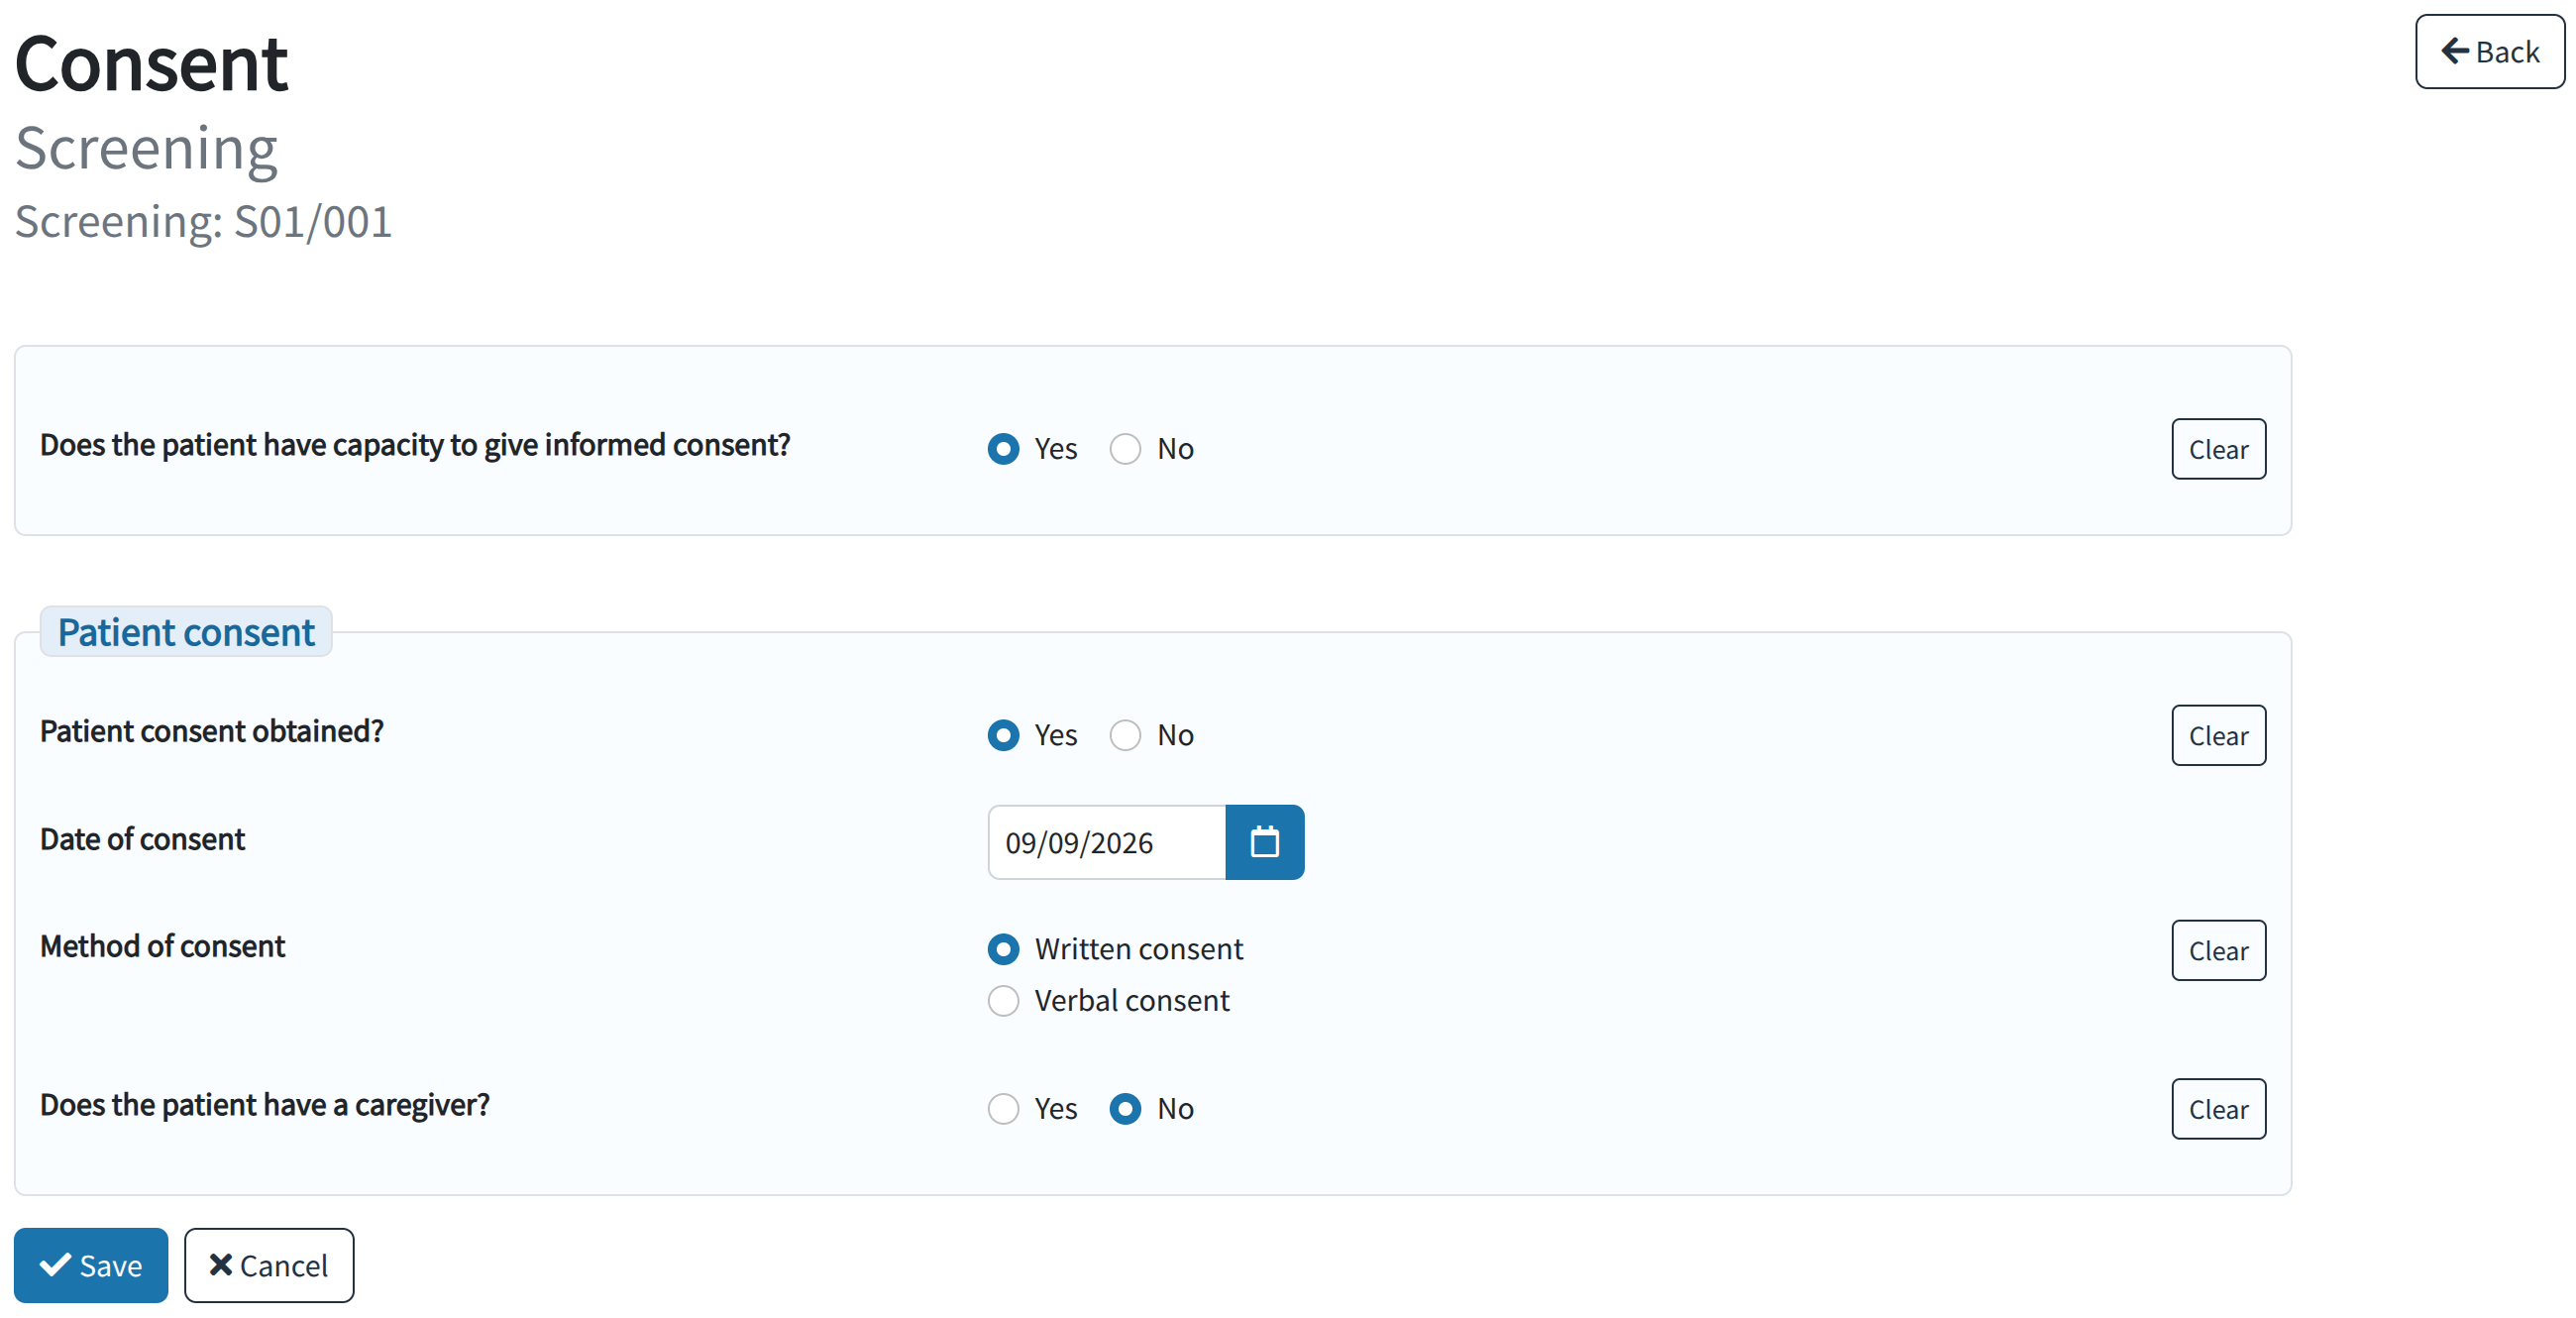Screen dimensions: 2576x1318
Task: Select Yes for capacity to give informed consent
Action: tap(1003, 449)
